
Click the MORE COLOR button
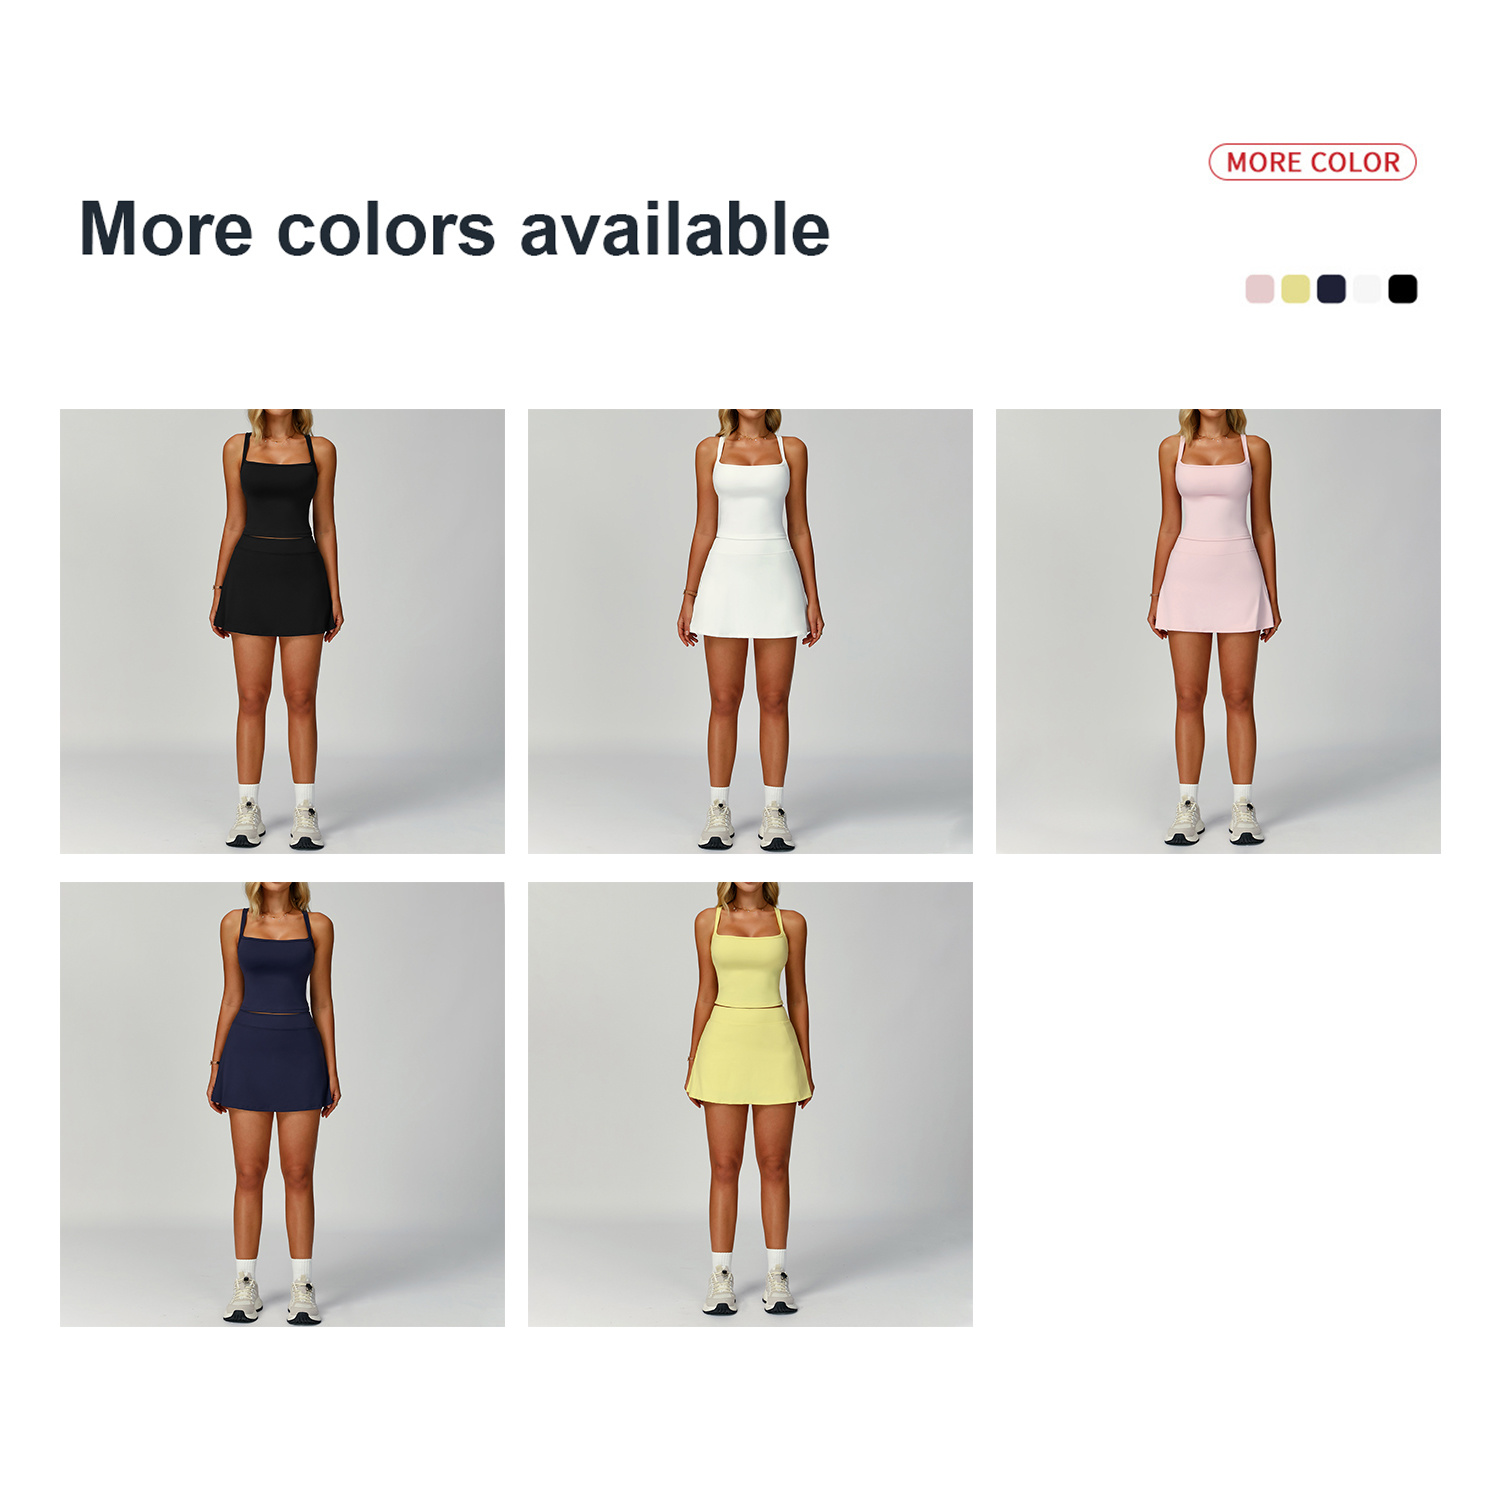click(1312, 162)
